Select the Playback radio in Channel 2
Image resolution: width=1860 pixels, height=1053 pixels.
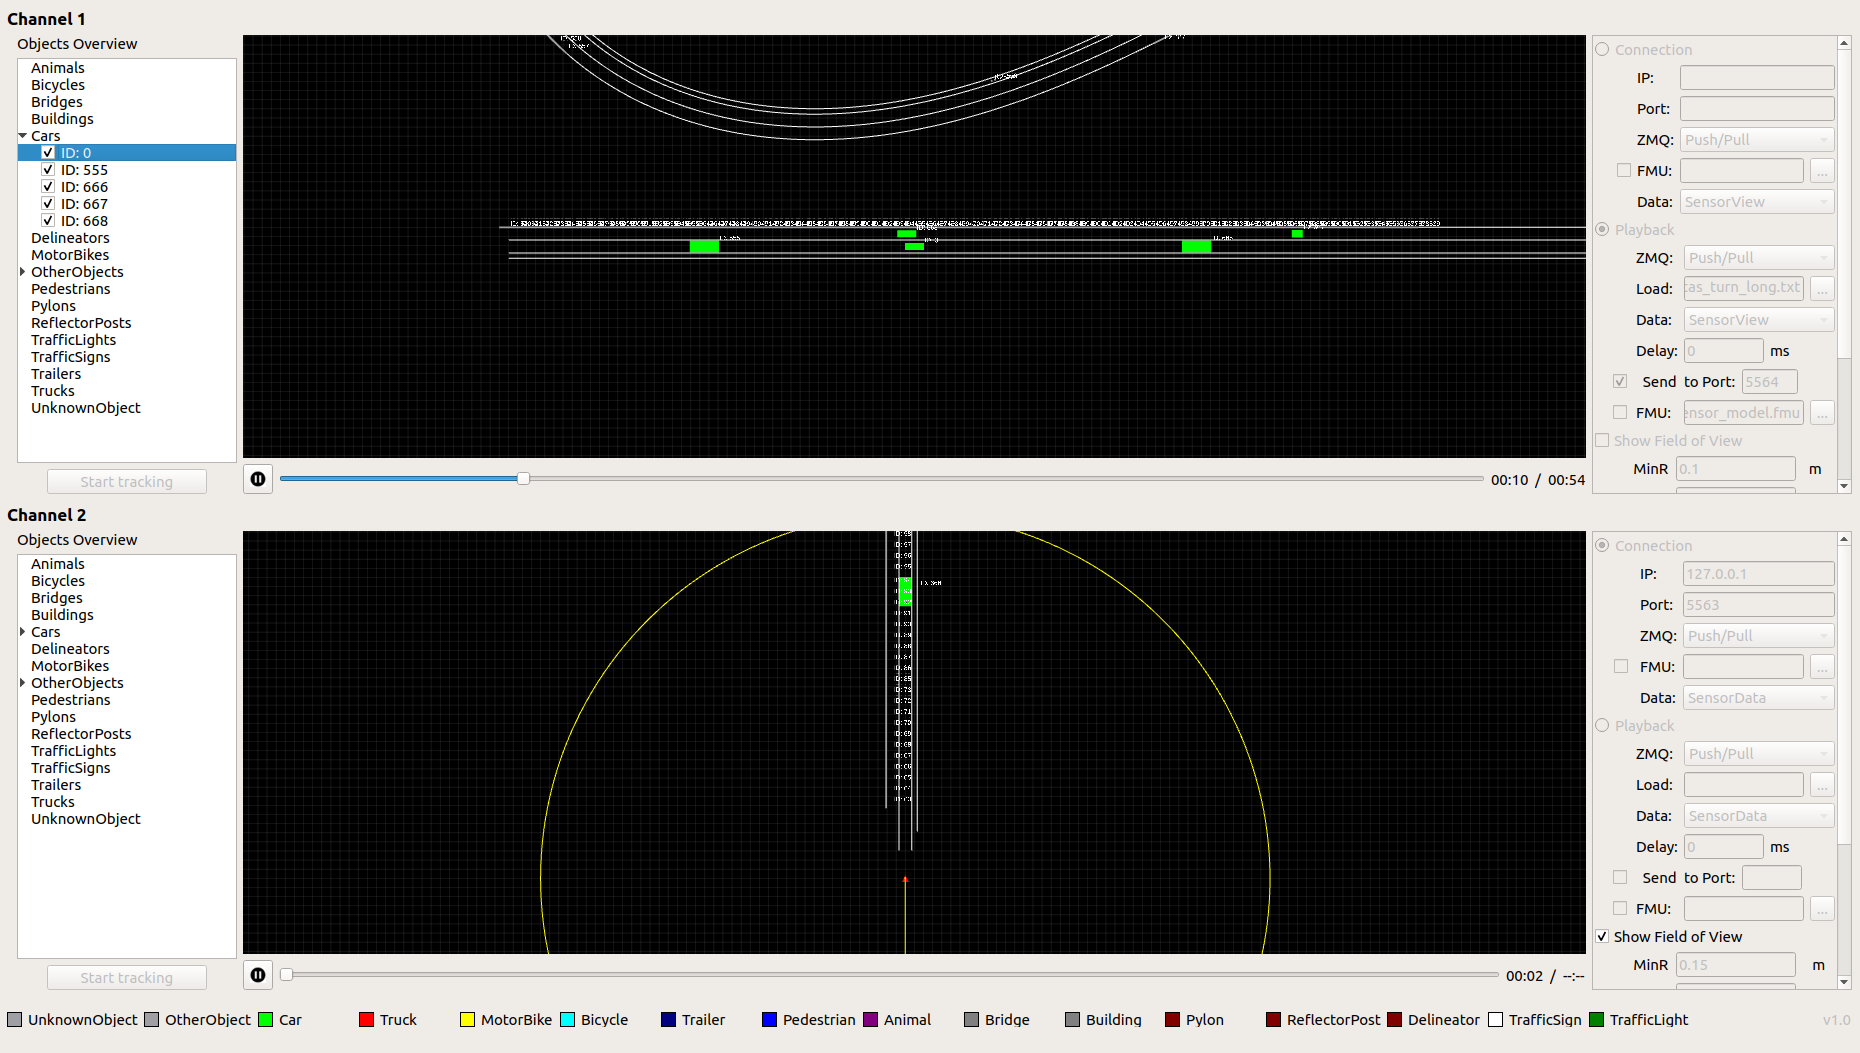click(1602, 725)
